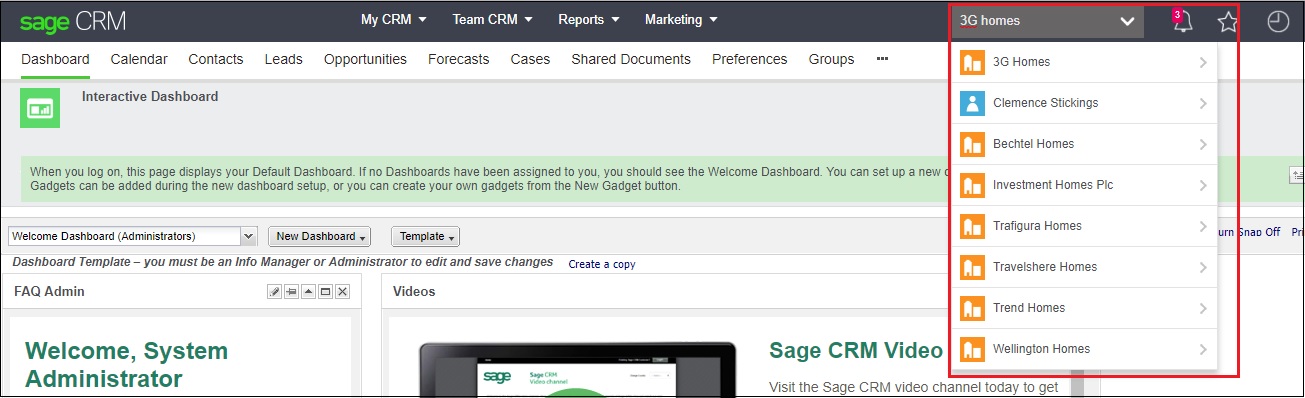Select the Investment Homes Plc result

point(1084,185)
